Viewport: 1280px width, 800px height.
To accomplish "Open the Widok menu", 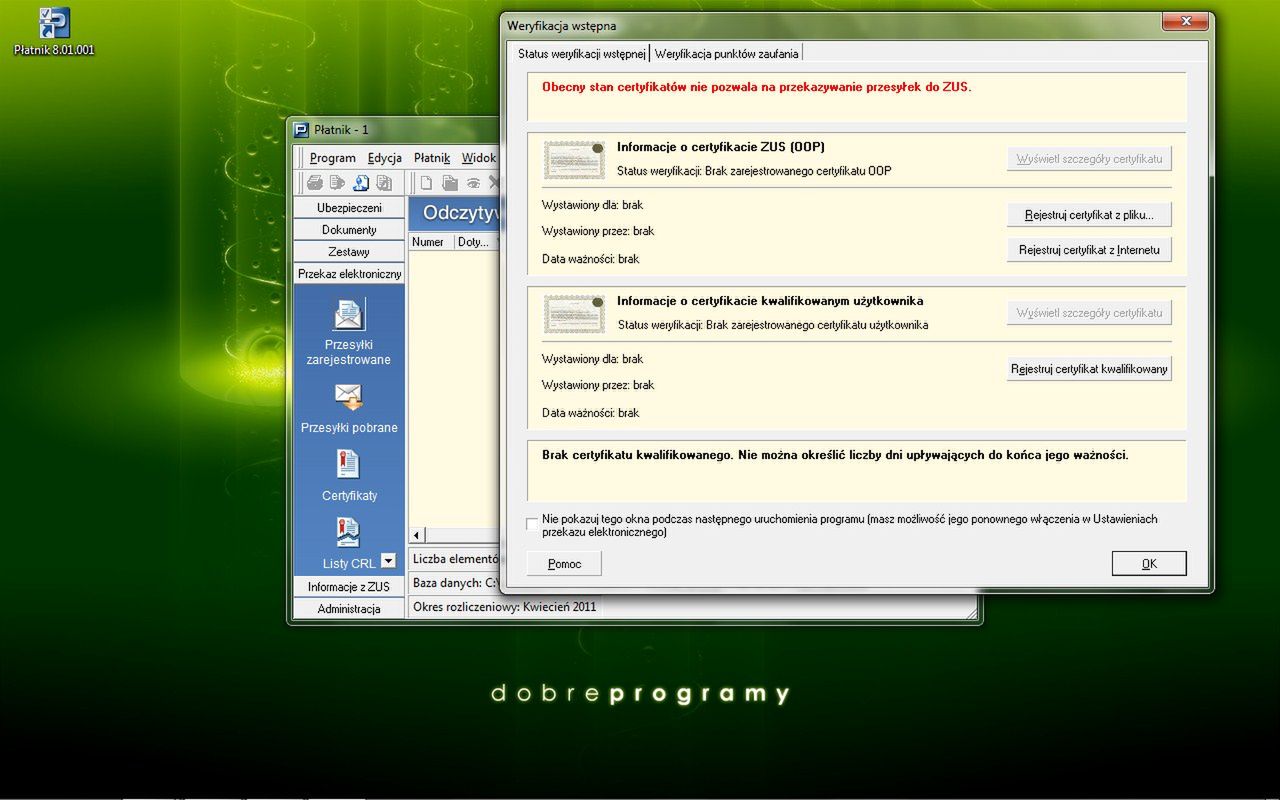I will (x=478, y=158).
